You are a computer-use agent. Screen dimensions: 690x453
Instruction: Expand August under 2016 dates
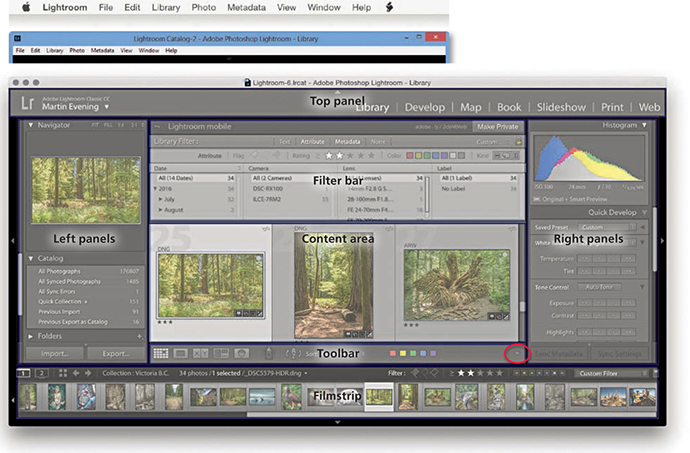point(161,210)
